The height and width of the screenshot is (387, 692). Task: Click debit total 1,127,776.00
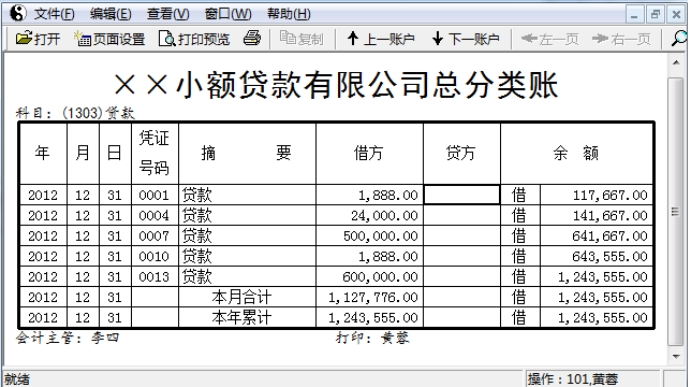click(373, 297)
